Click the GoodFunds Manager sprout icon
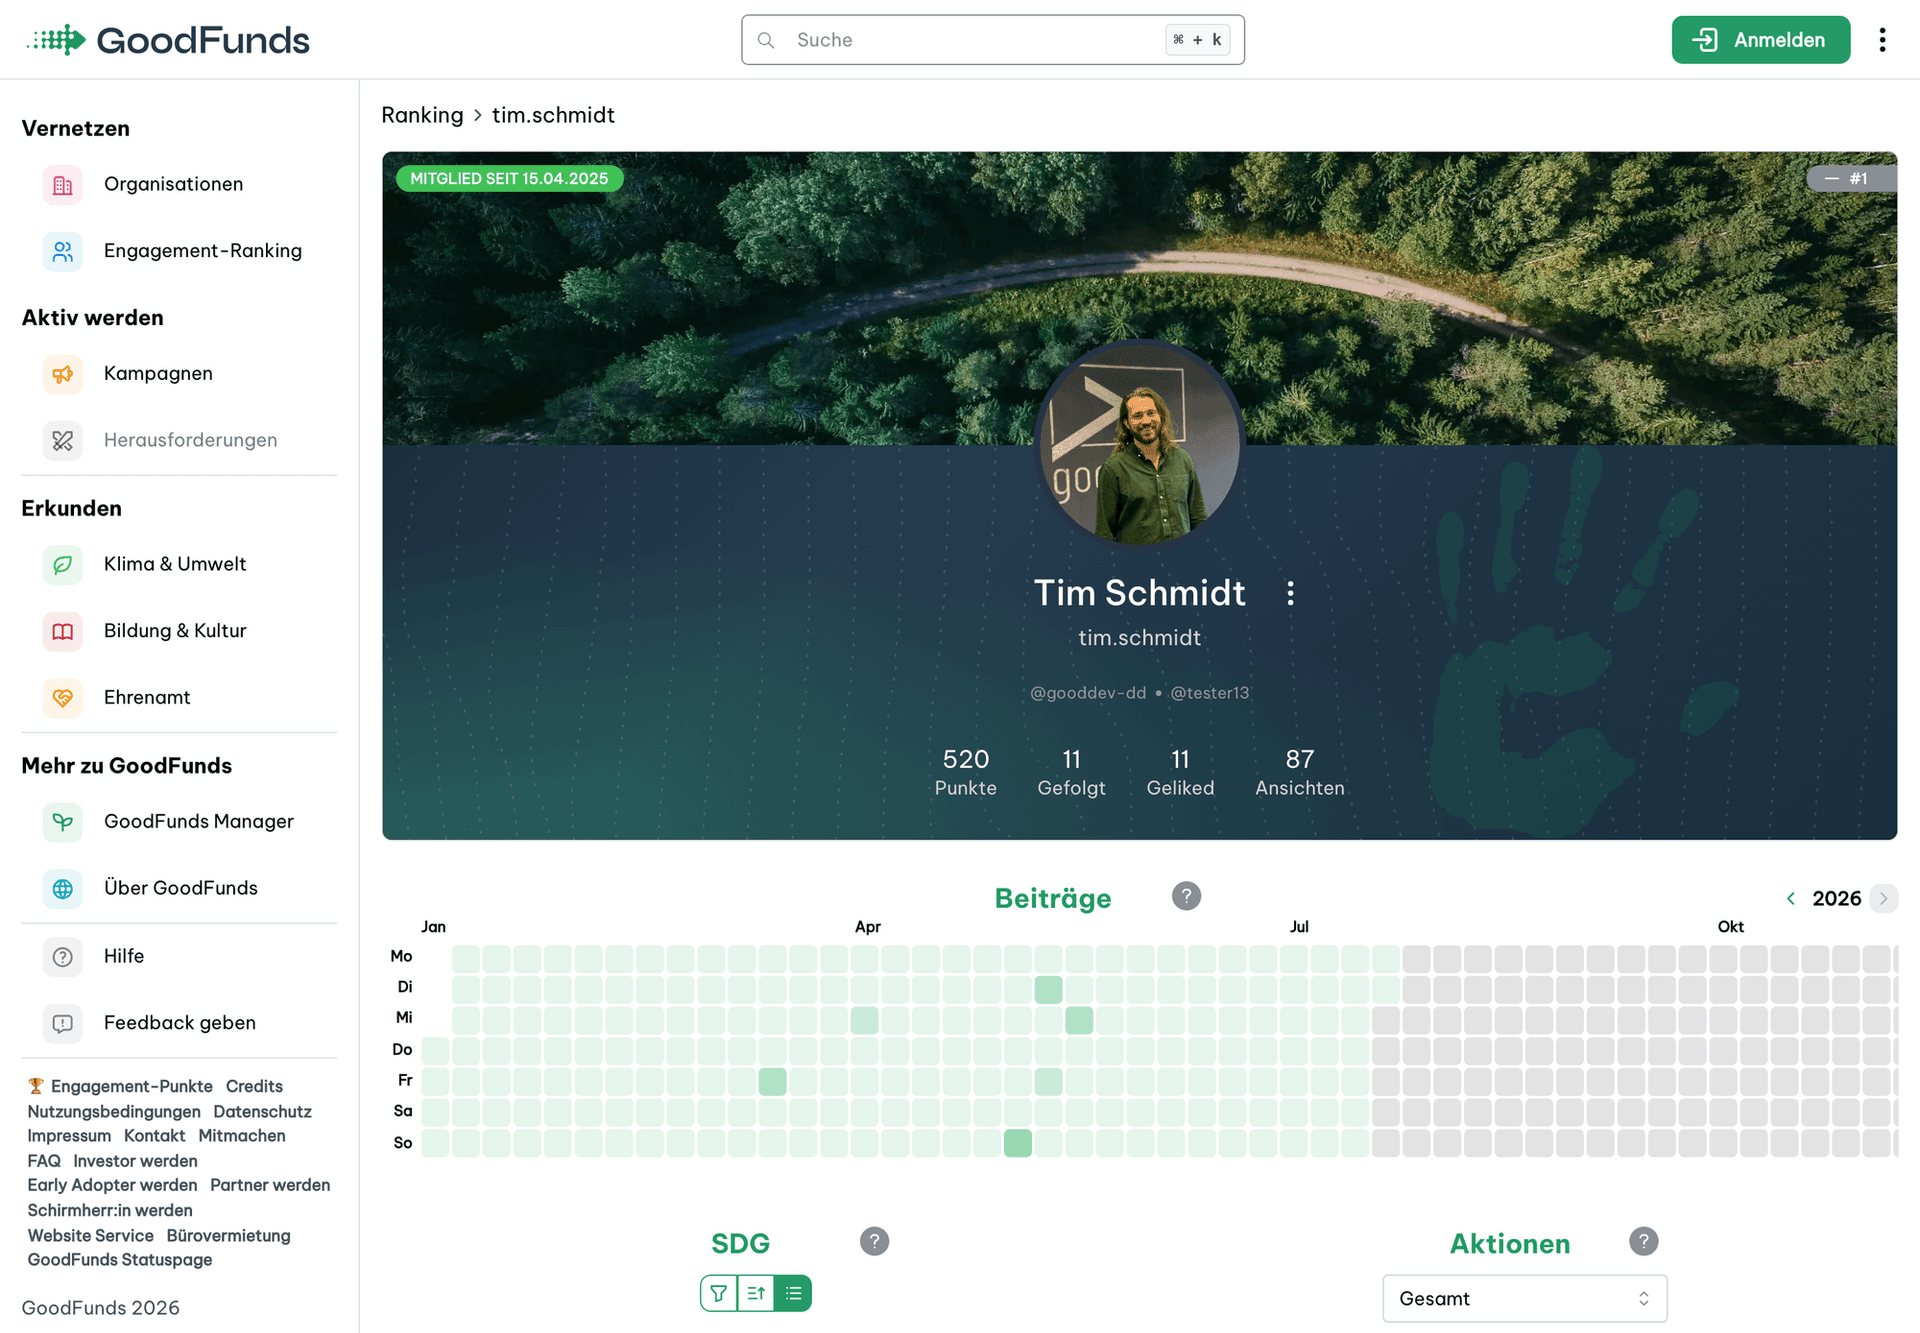 [62, 822]
